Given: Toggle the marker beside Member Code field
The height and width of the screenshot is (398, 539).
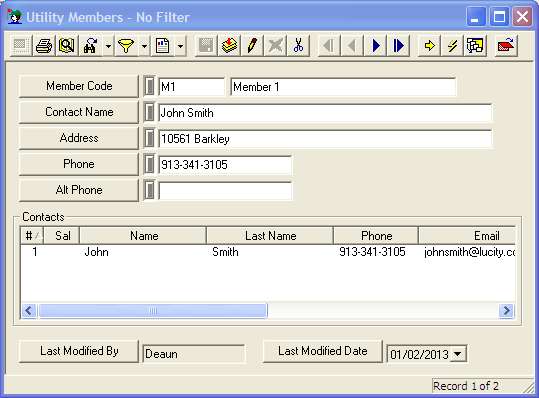Looking at the screenshot, I should (150, 86).
